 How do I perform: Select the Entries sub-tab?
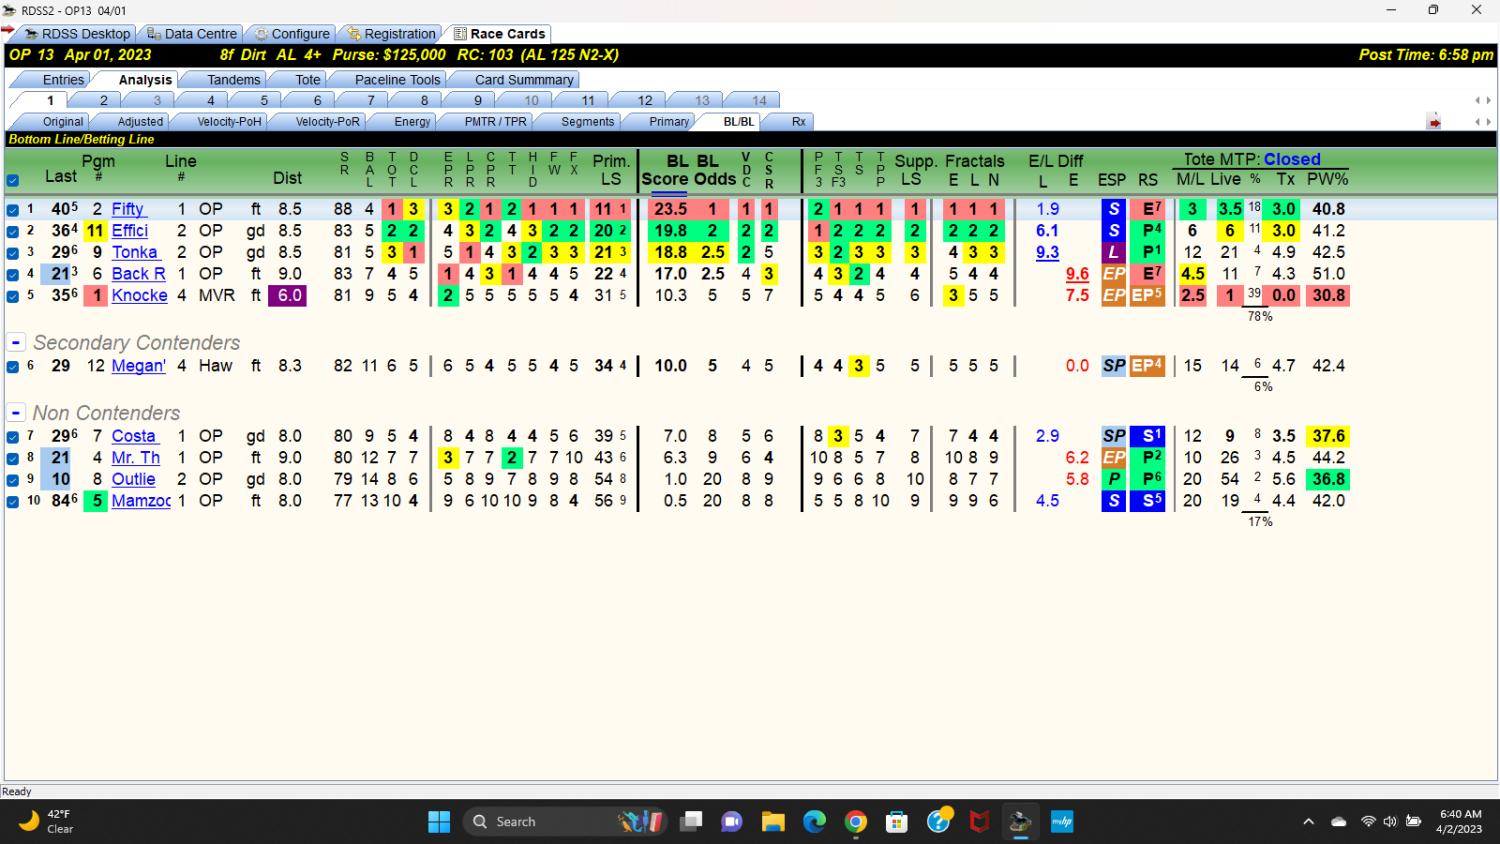click(63, 80)
